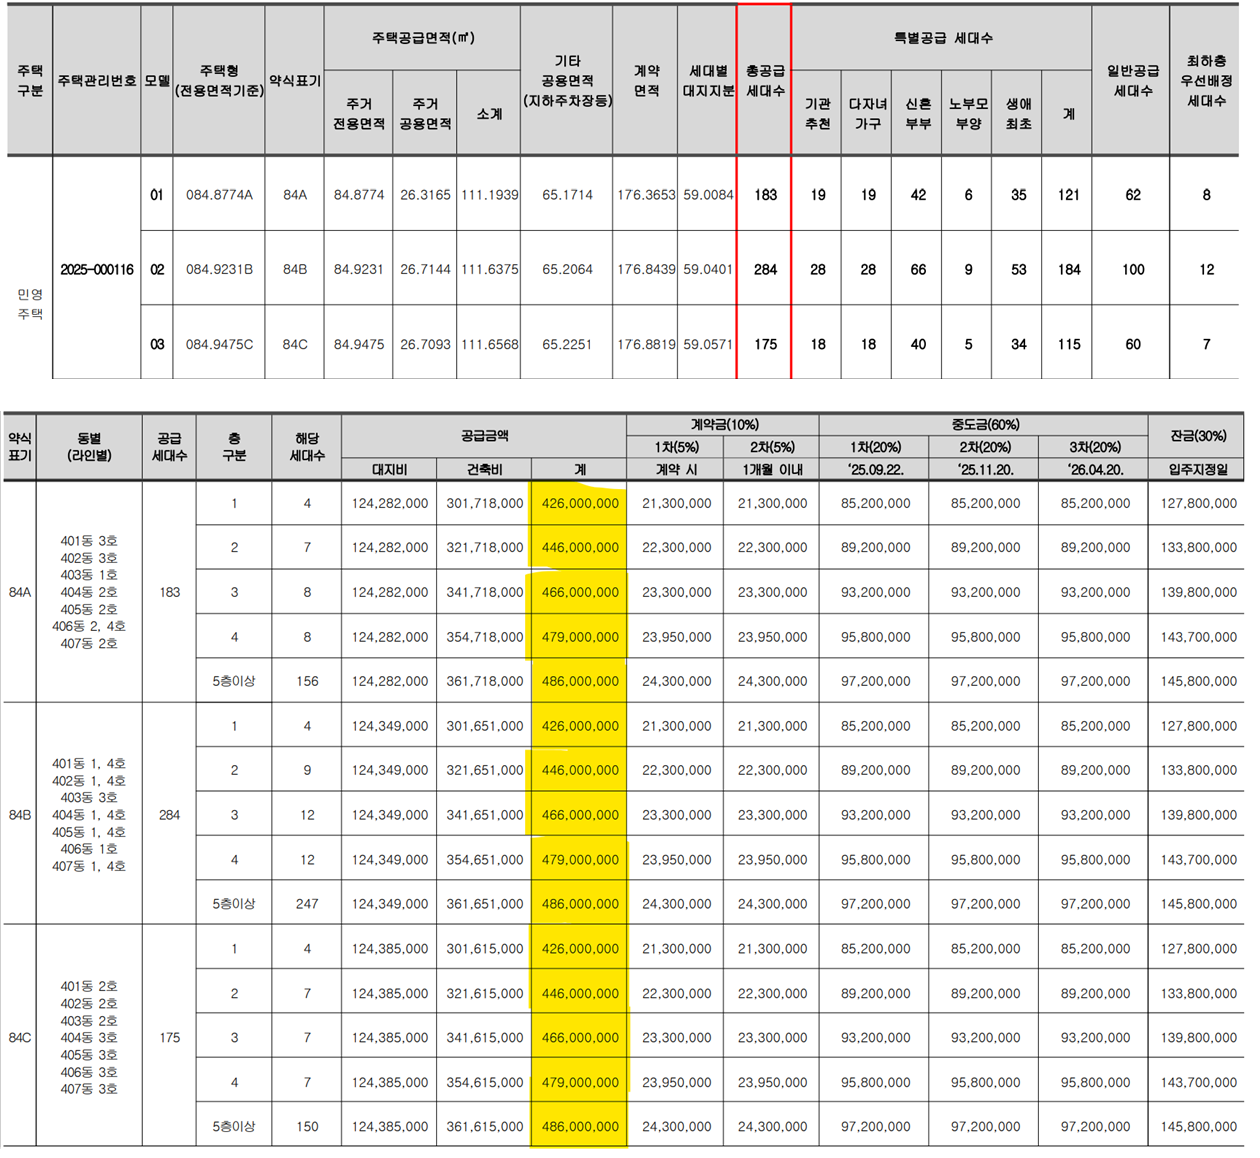
Task: Click unit count 156 in 84A rows
Action: click(x=307, y=681)
